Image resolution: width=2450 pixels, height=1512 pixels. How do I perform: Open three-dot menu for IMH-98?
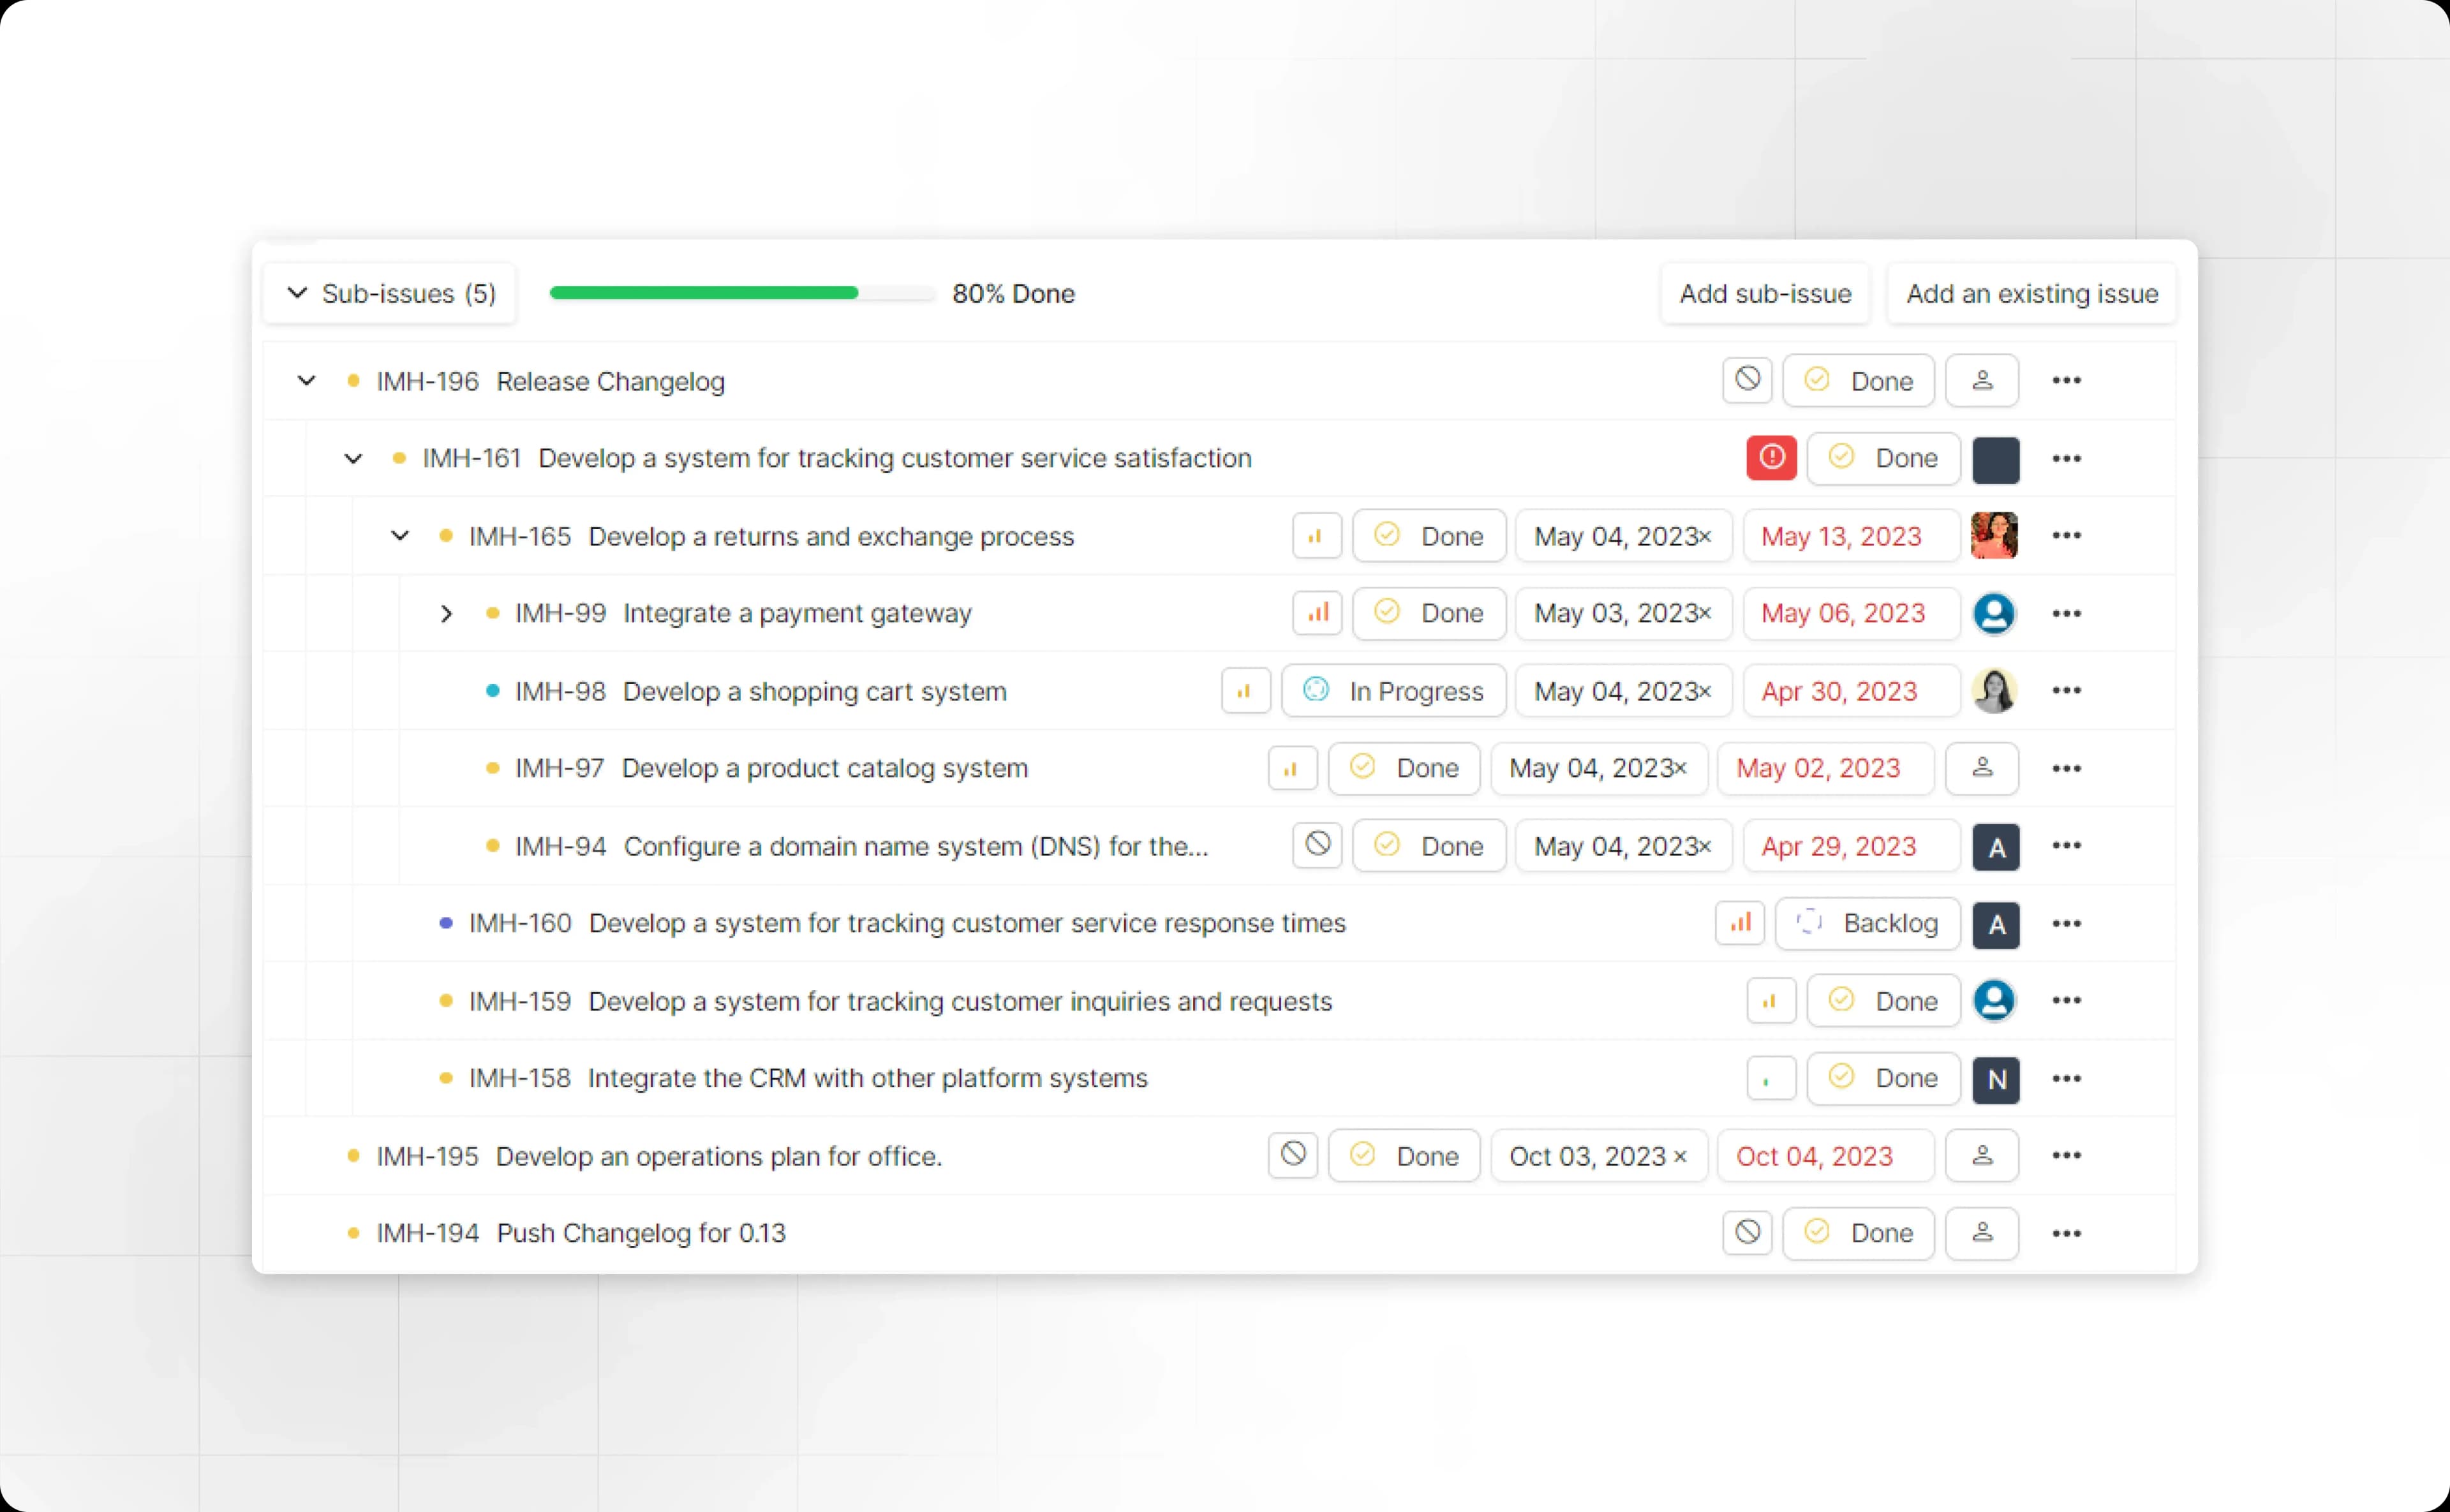pyautogui.click(x=2066, y=691)
